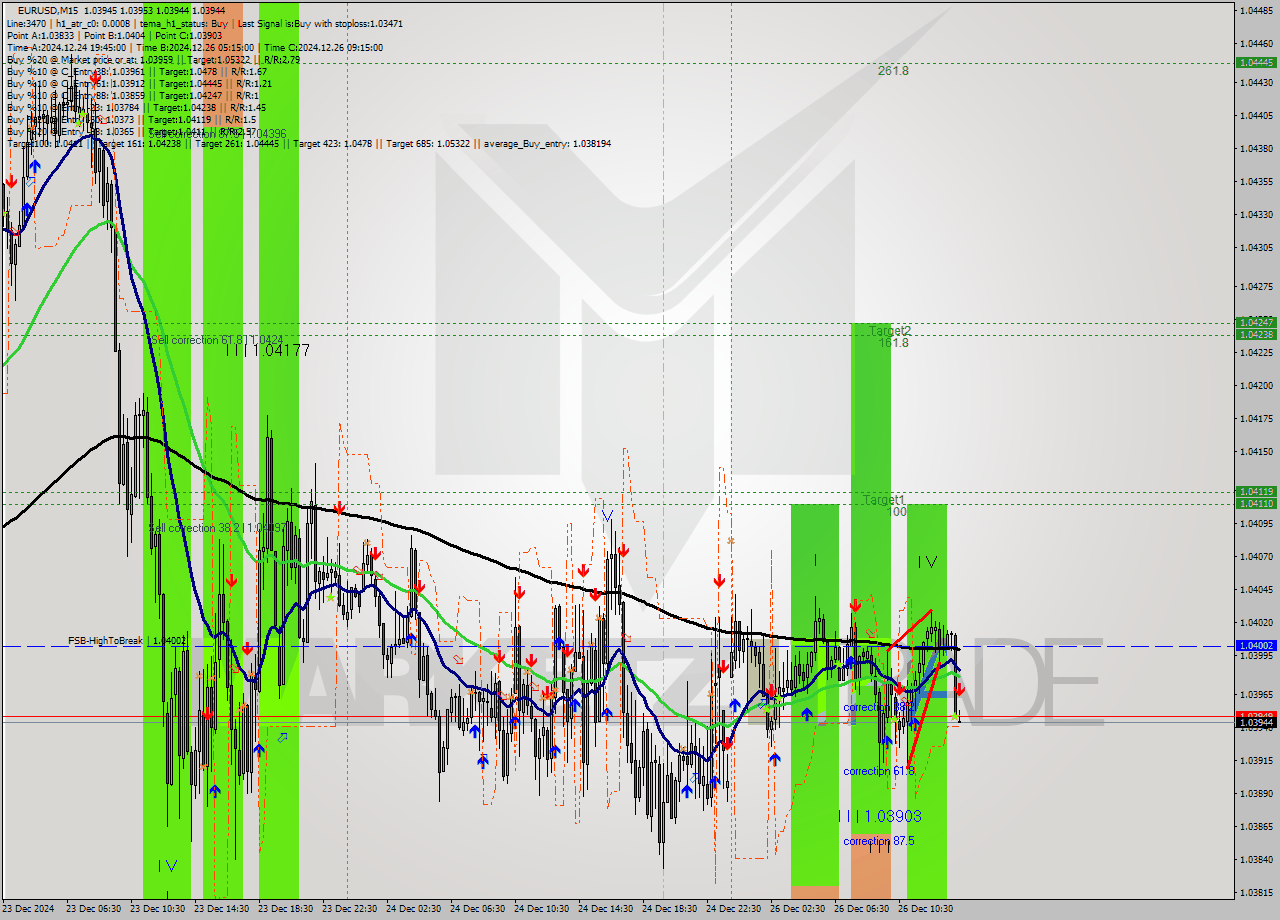
Task: Click the '24 Dec 10:30' time label
Action: (541, 909)
